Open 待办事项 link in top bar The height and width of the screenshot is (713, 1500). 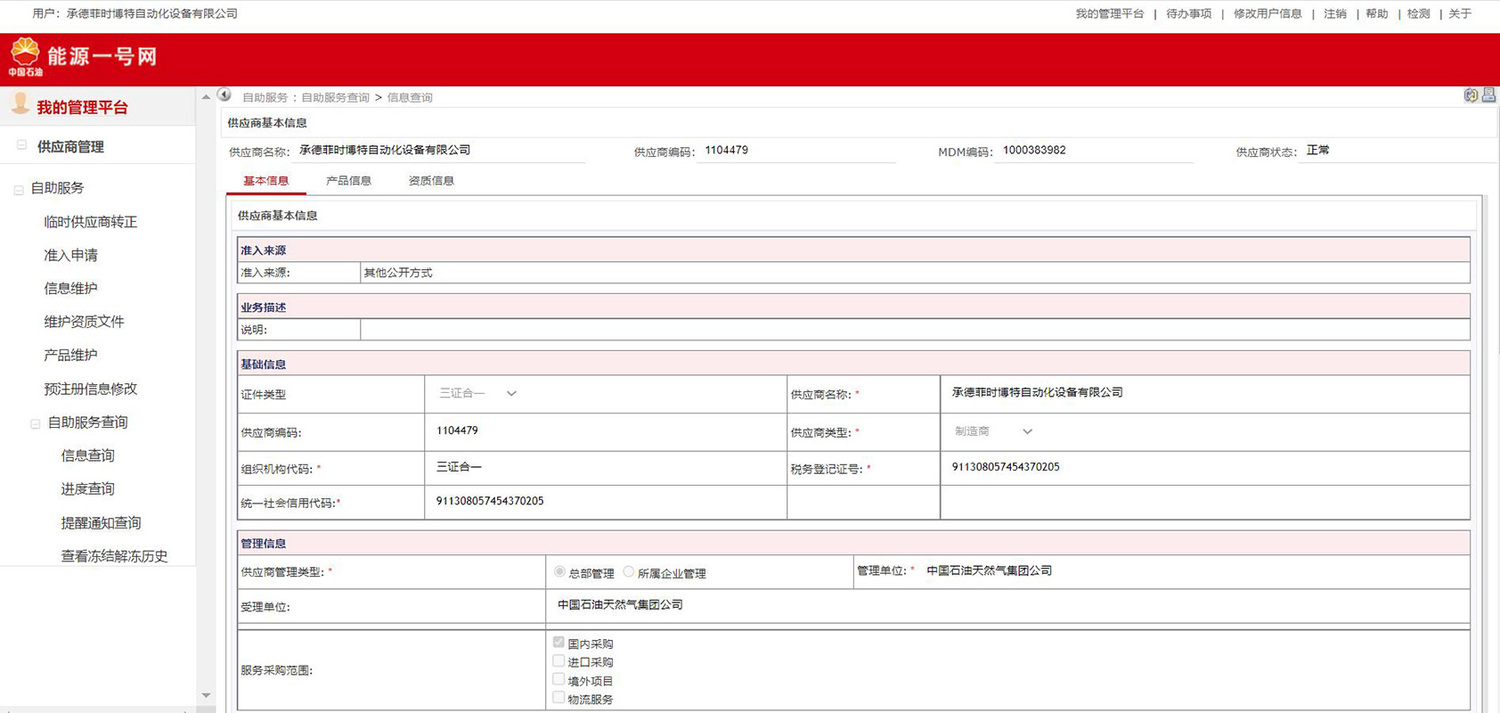[1189, 14]
